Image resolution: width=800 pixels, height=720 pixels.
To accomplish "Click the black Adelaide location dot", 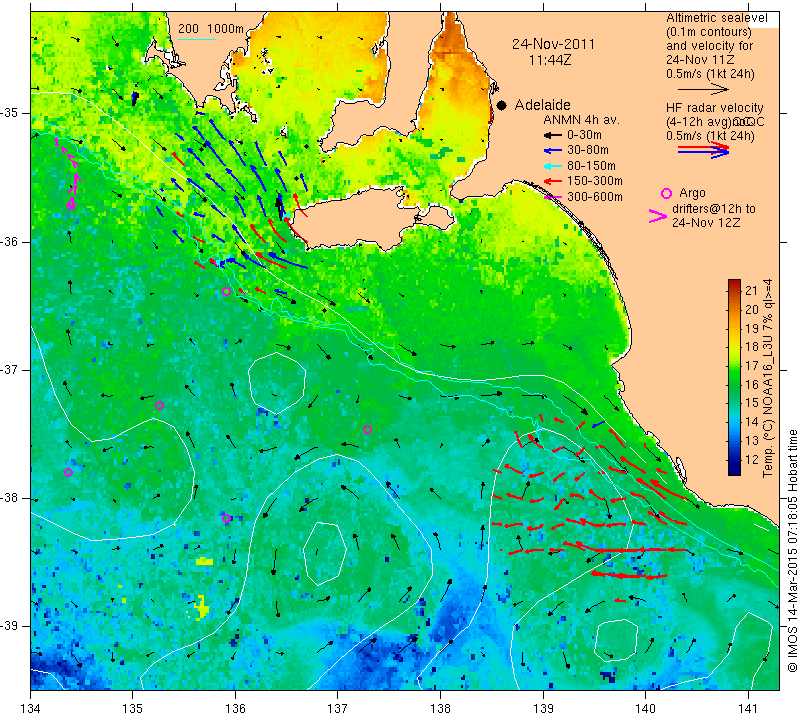I will click(x=502, y=106).
